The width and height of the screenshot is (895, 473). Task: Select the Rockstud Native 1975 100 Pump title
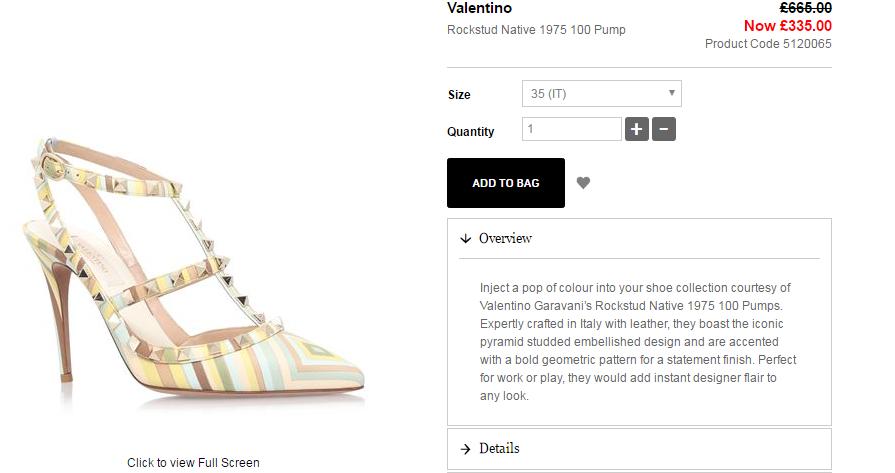[536, 30]
